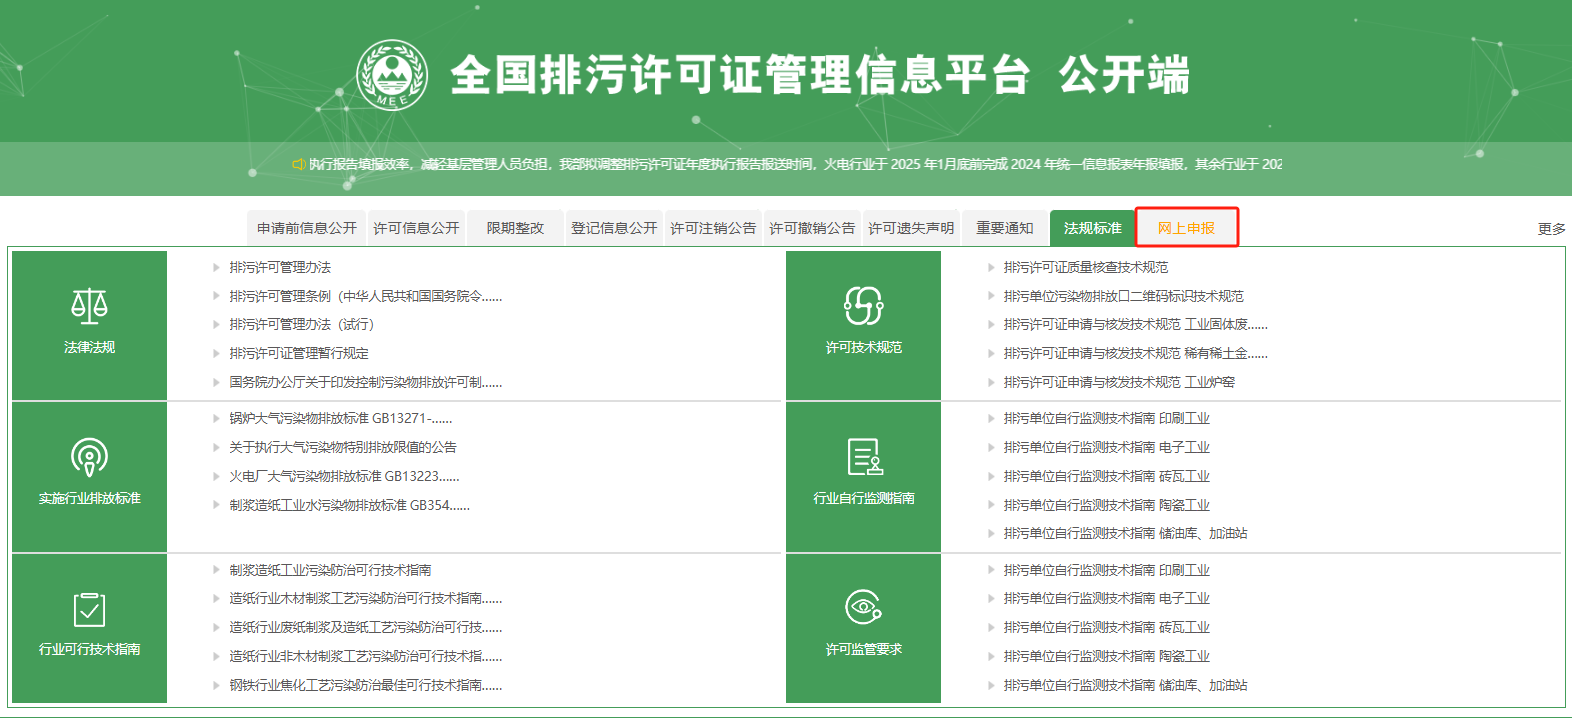The height and width of the screenshot is (718, 1572).
Task: Click the MEE emblem logo in header
Action: (392, 75)
